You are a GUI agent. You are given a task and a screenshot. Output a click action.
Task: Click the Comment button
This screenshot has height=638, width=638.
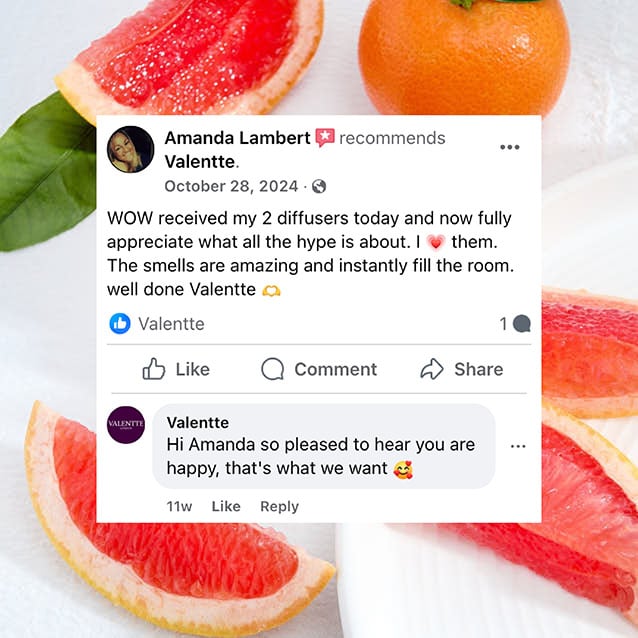coord(319,369)
